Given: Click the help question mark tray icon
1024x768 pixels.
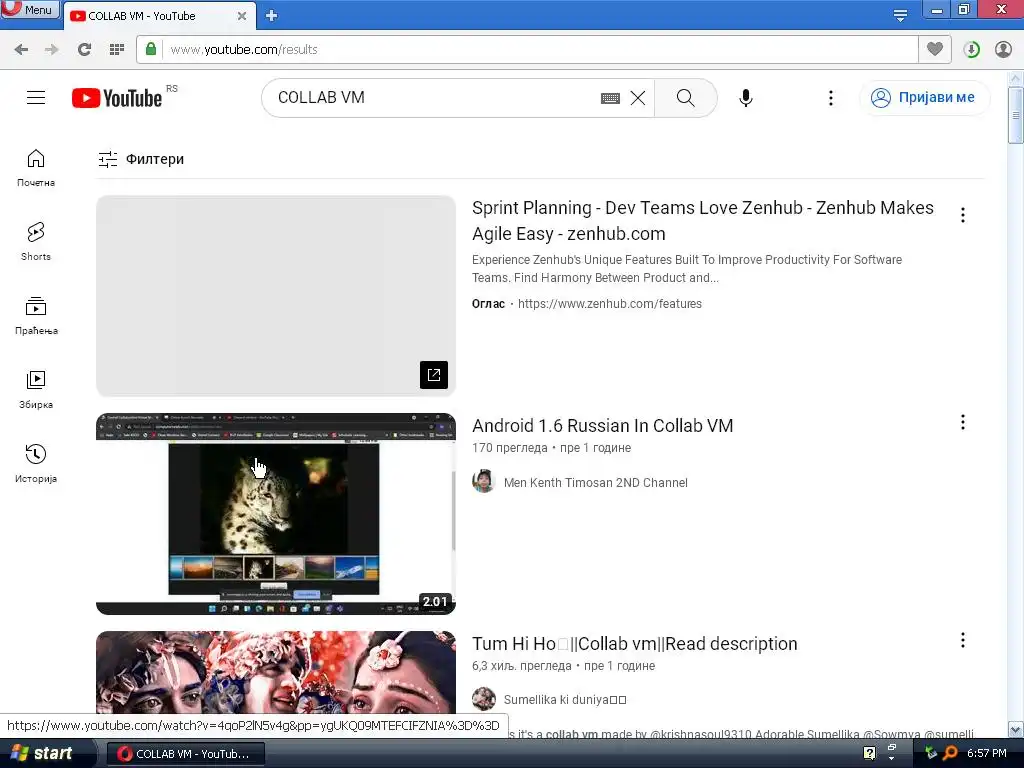Looking at the screenshot, I should (869, 753).
